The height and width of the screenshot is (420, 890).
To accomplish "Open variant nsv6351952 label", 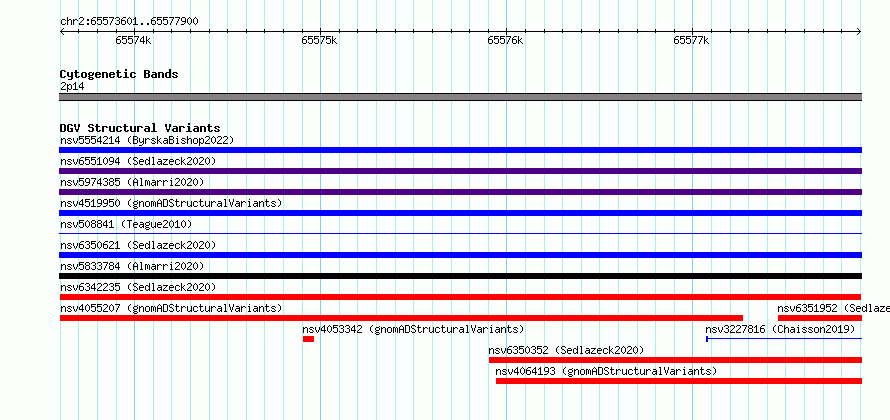I will (x=833, y=308).
